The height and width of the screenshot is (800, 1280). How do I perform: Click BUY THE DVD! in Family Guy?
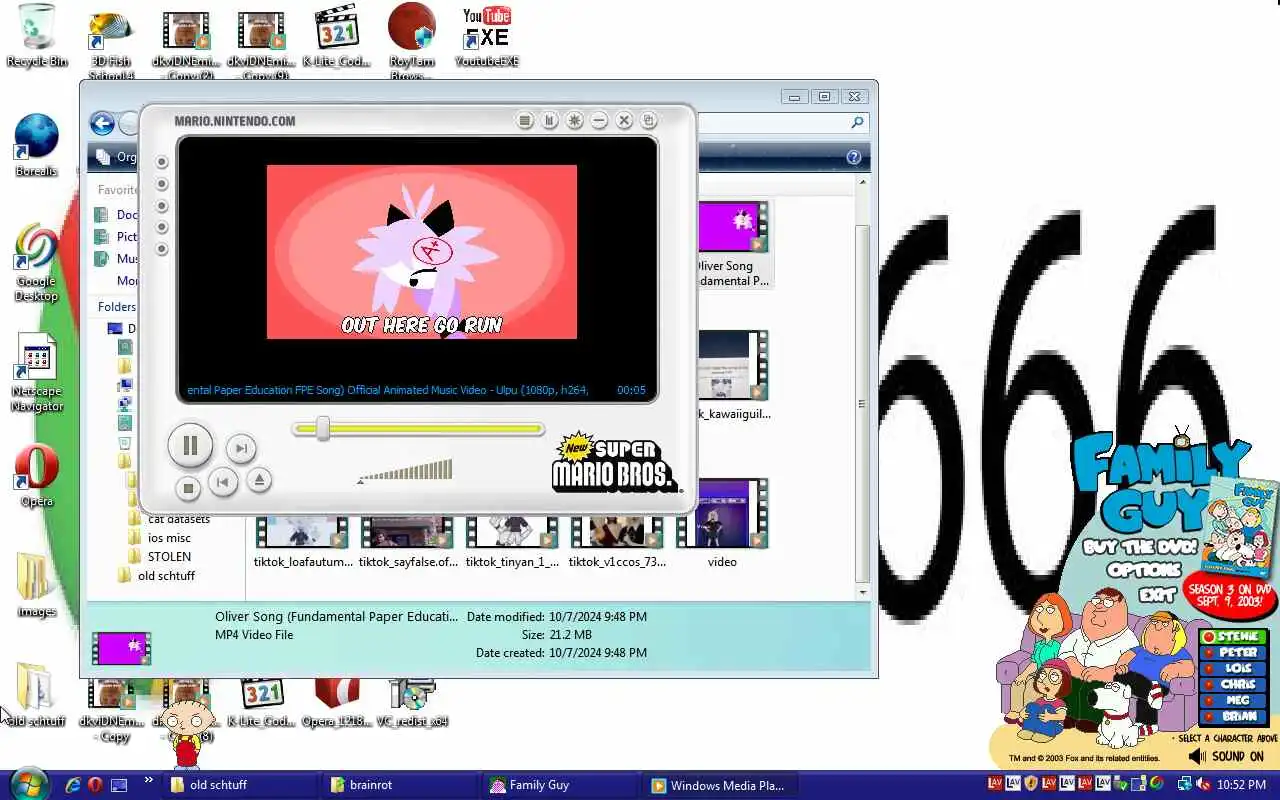(1141, 547)
